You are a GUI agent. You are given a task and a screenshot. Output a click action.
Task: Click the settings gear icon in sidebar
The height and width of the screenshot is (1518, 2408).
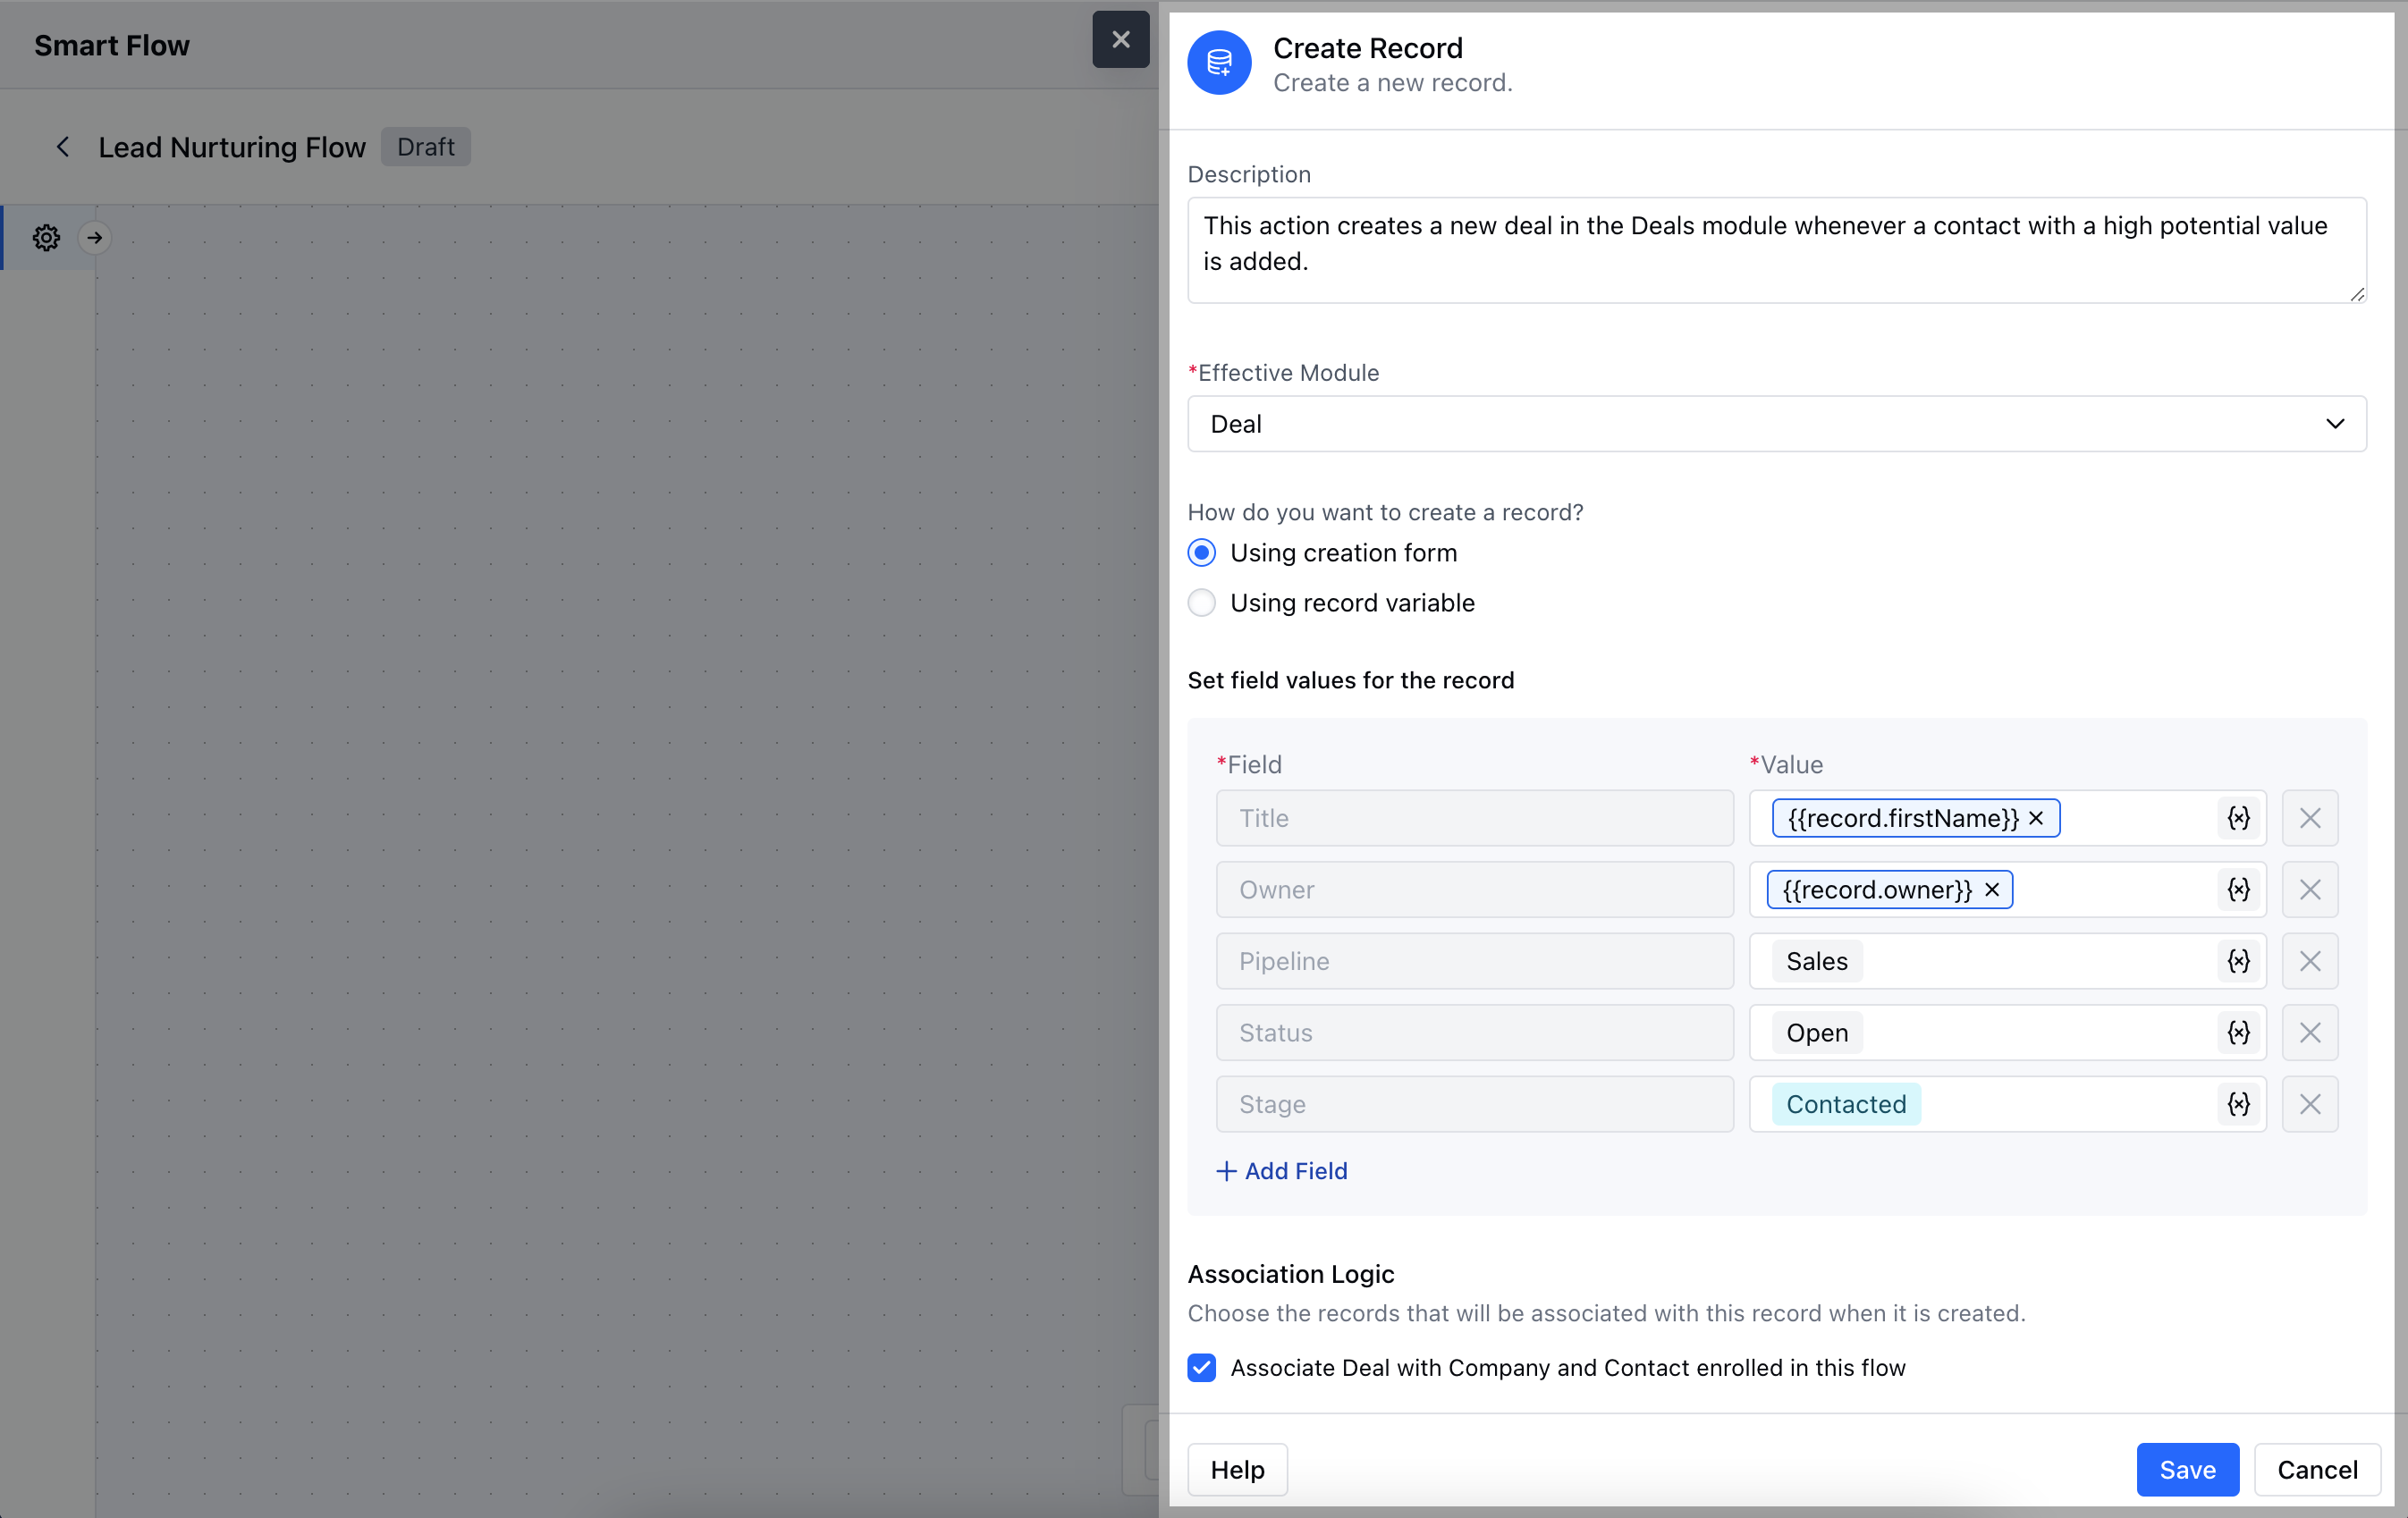pyautogui.click(x=46, y=238)
